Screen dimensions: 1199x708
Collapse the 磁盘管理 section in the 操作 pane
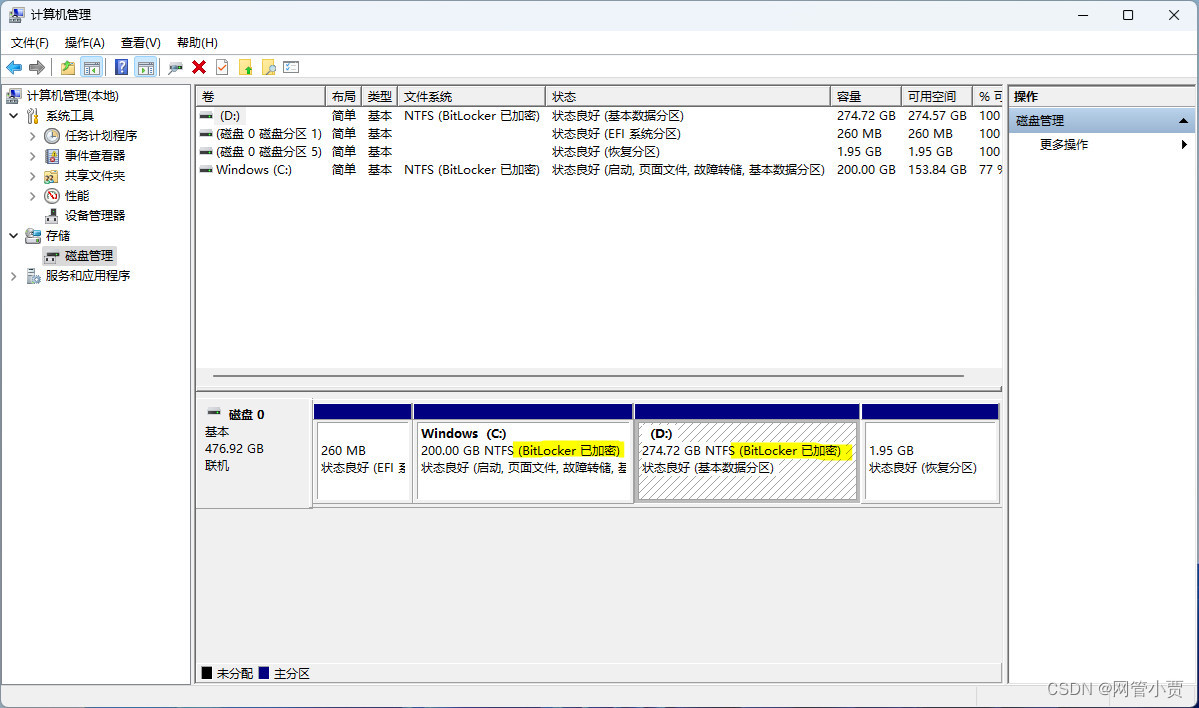(1183, 121)
